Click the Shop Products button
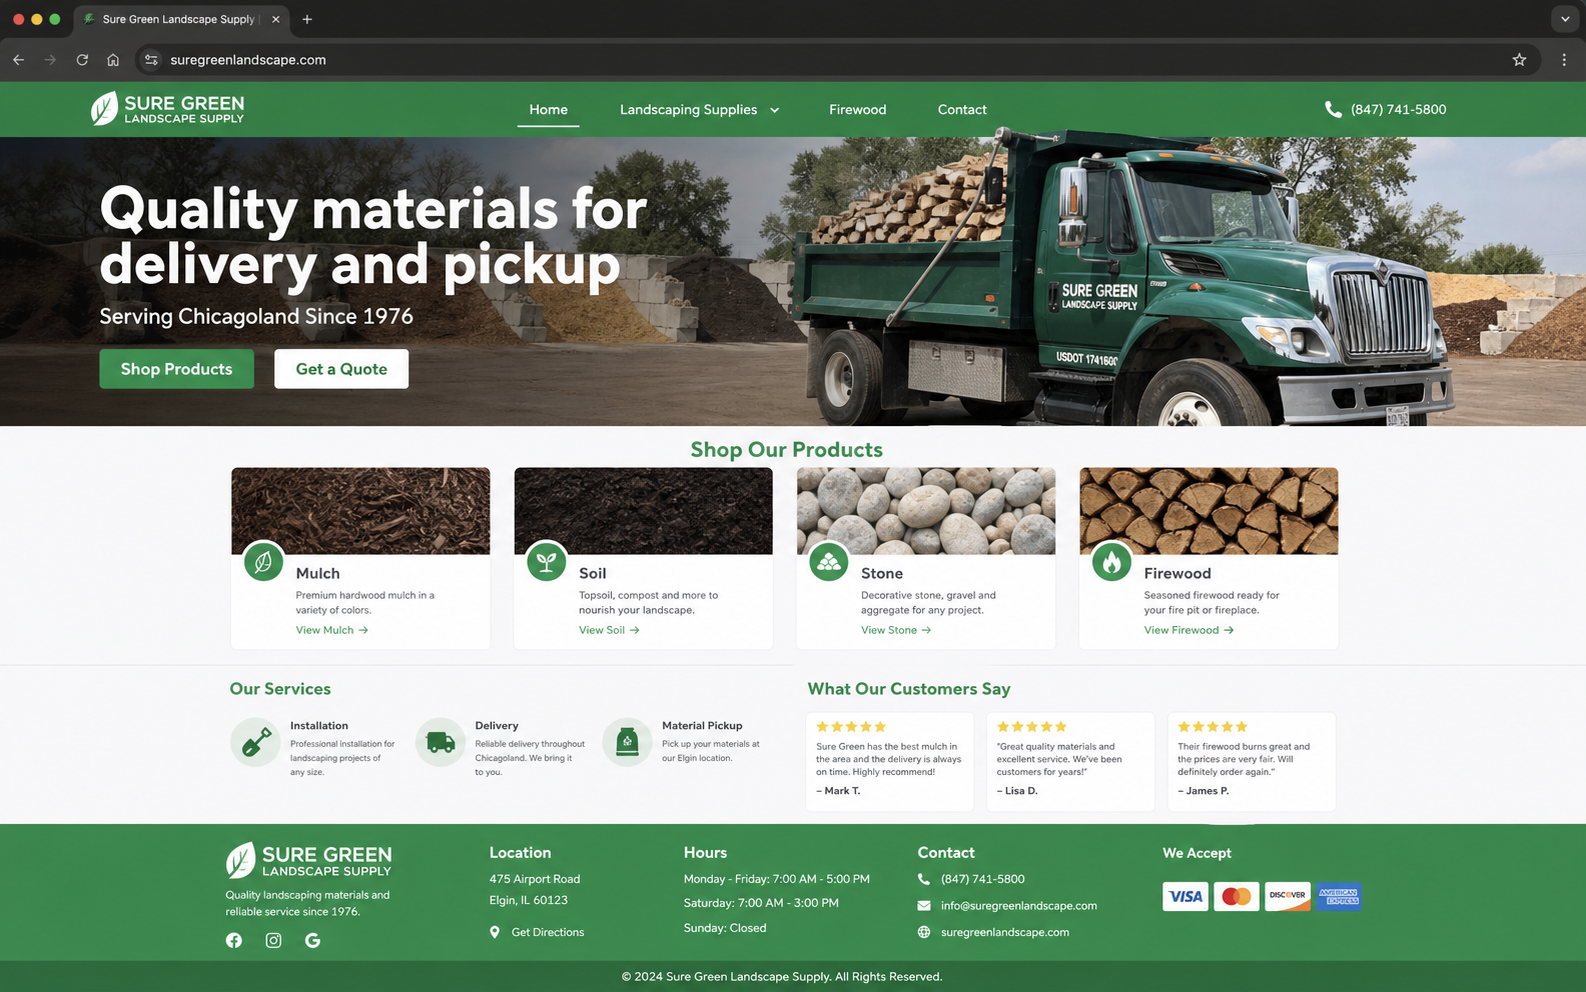The image size is (1586, 992). tap(176, 369)
